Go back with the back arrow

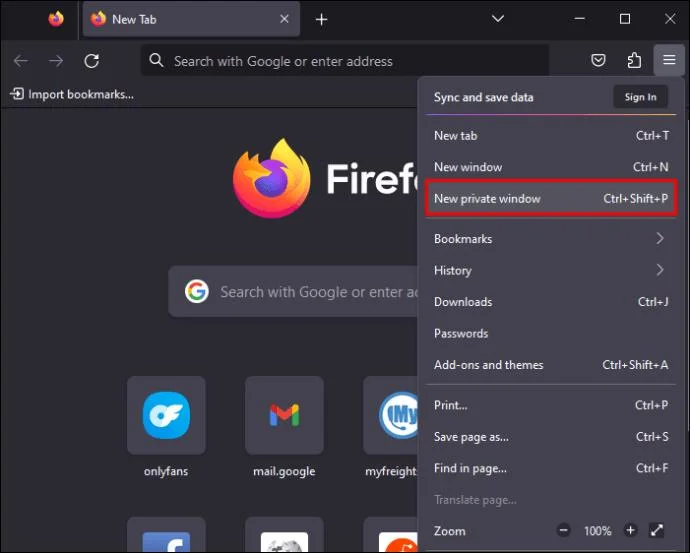[21, 60]
